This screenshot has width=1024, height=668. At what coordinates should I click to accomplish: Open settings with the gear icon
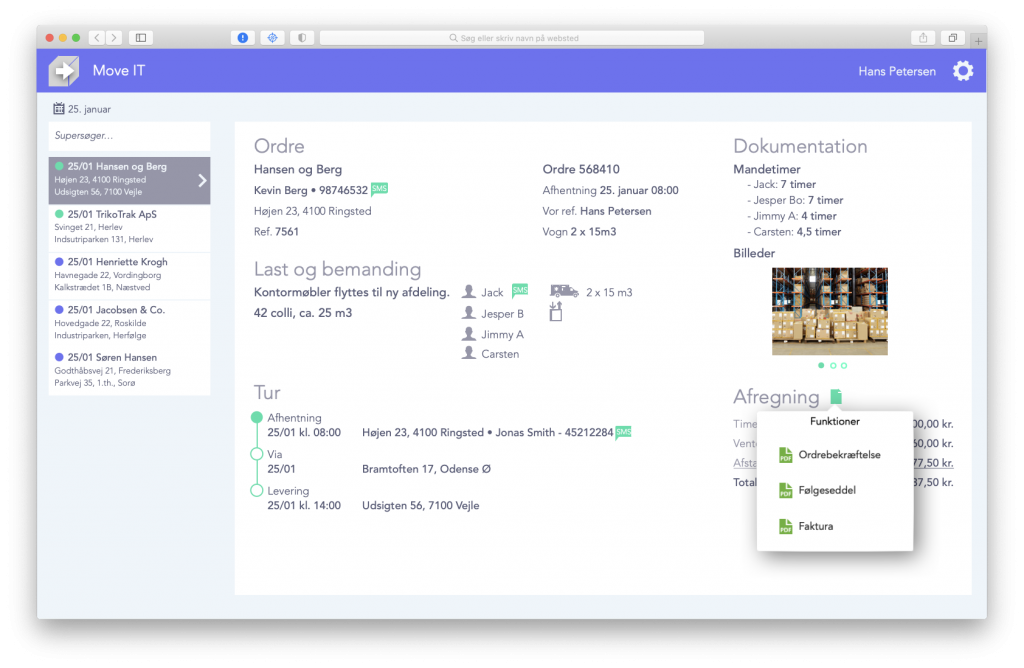[963, 71]
